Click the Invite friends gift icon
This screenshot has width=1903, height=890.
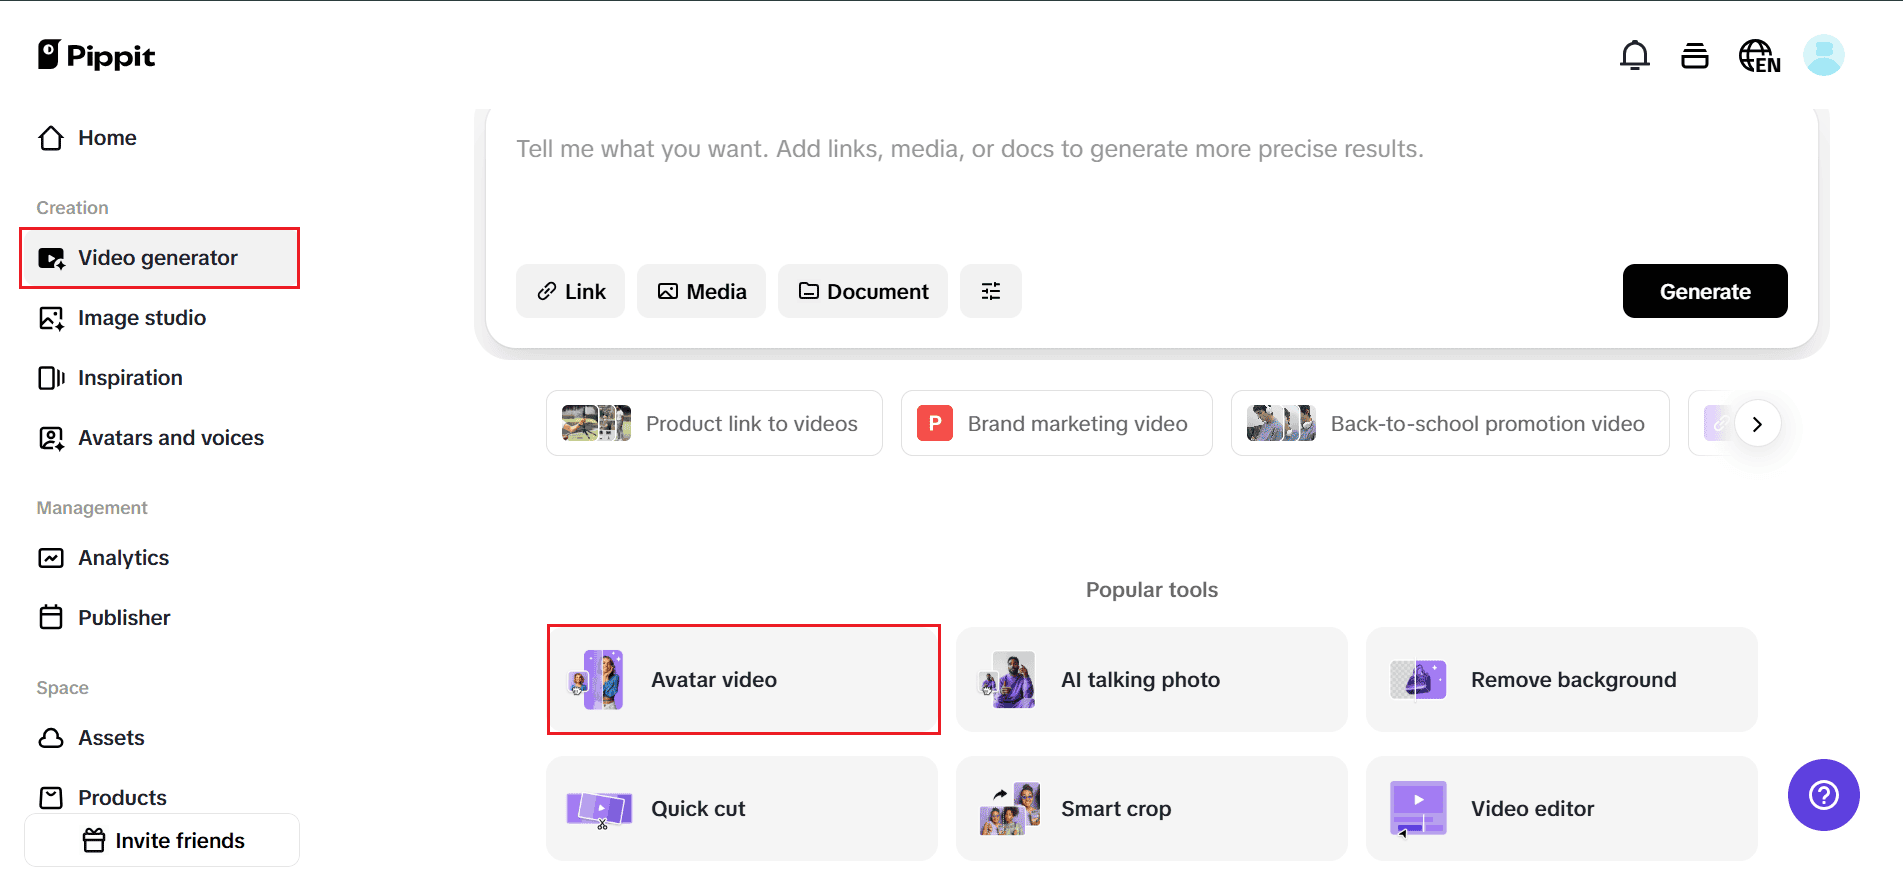(x=94, y=840)
